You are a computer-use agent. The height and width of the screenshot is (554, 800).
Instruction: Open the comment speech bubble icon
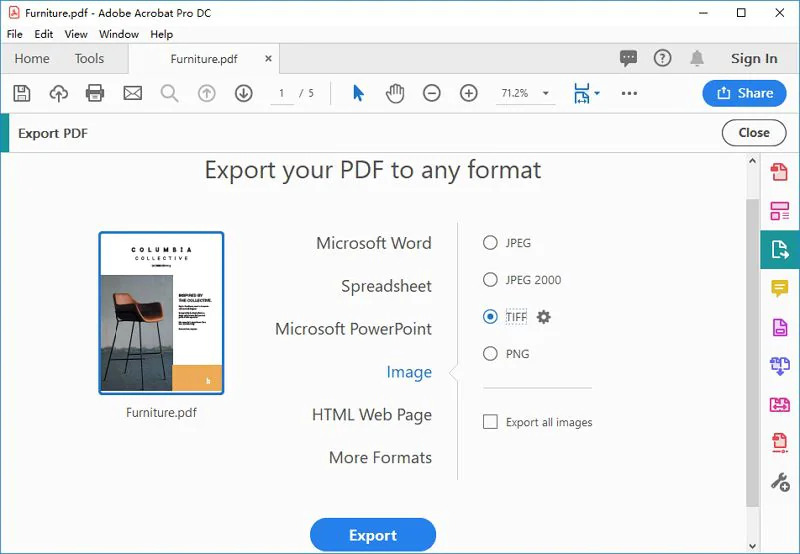[628, 58]
